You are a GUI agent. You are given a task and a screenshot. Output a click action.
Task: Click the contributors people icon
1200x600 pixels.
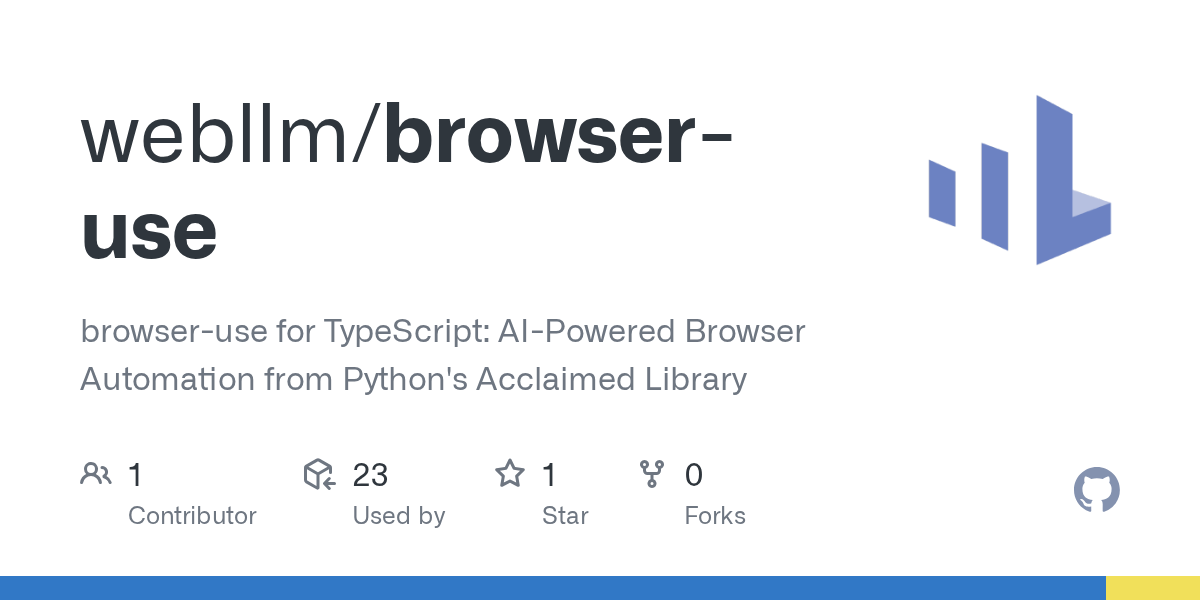96,474
